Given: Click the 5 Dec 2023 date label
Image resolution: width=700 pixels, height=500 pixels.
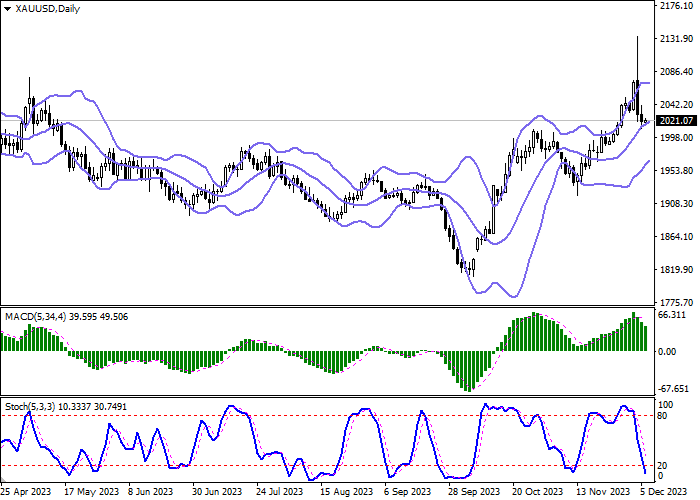Looking at the screenshot, I should click(x=663, y=492).
